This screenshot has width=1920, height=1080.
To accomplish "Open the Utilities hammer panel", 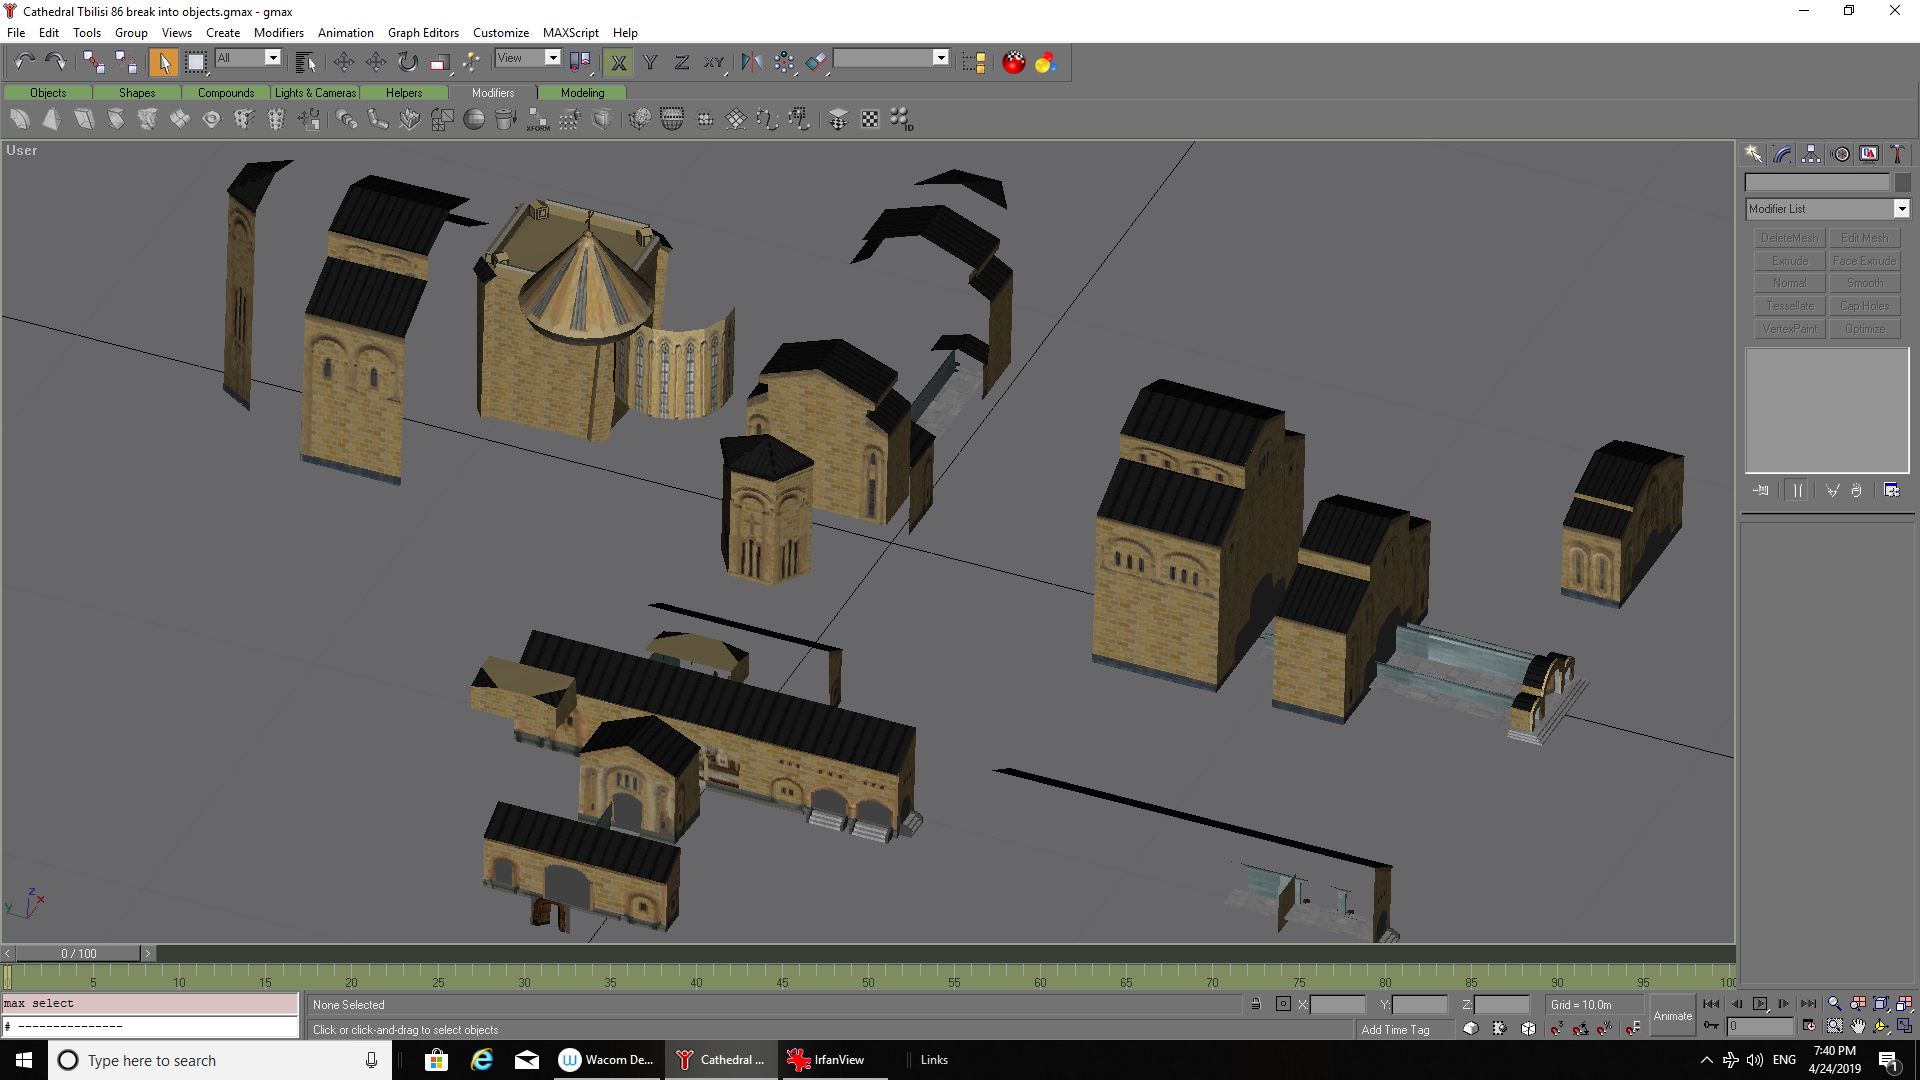I will point(1897,154).
